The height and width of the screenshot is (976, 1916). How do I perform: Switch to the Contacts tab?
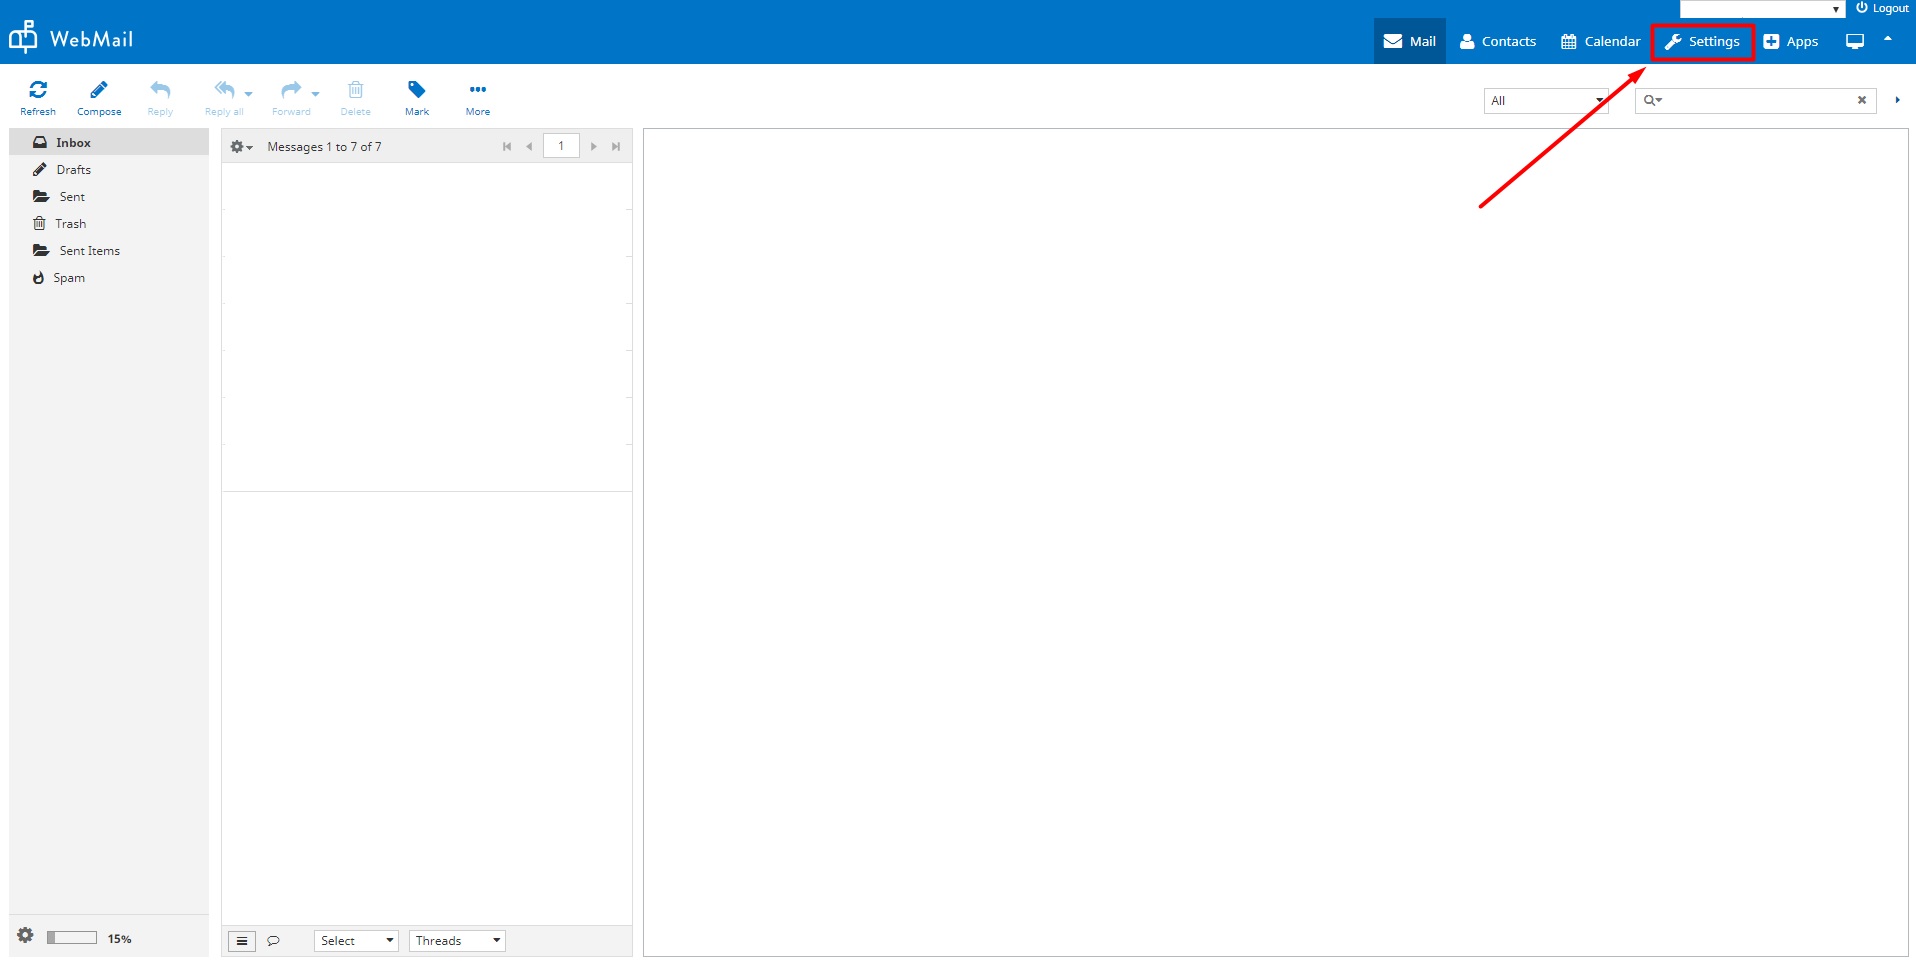point(1498,42)
